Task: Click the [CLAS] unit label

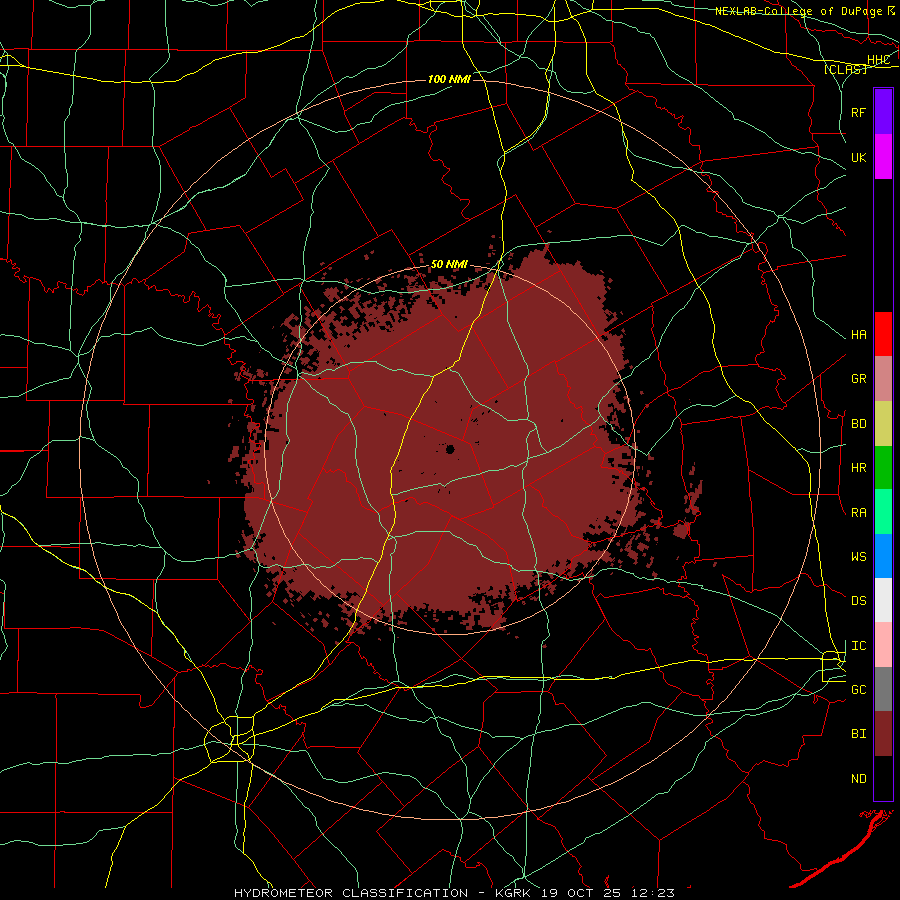Action: point(845,69)
